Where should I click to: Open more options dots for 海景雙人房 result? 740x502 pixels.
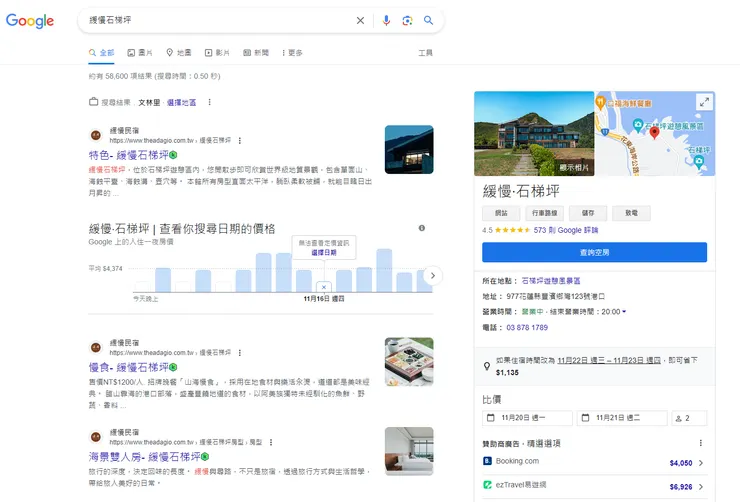[x=271, y=443]
